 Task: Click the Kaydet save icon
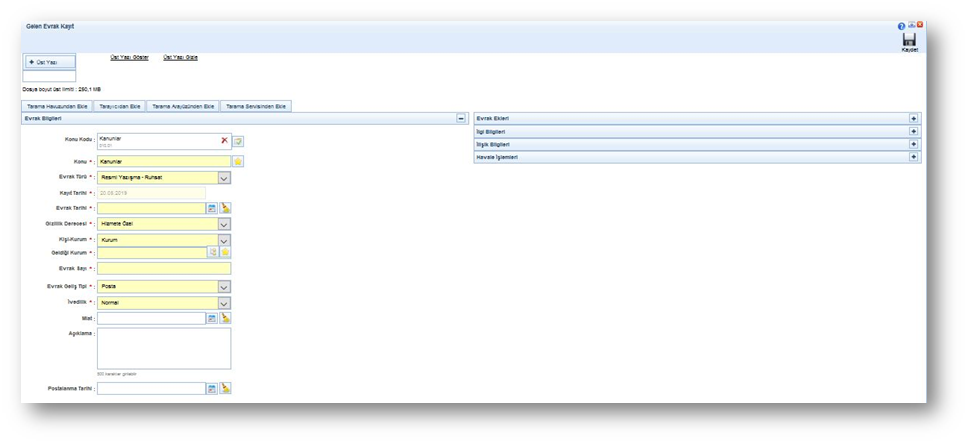pyautogui.click(x=909, y=39)
